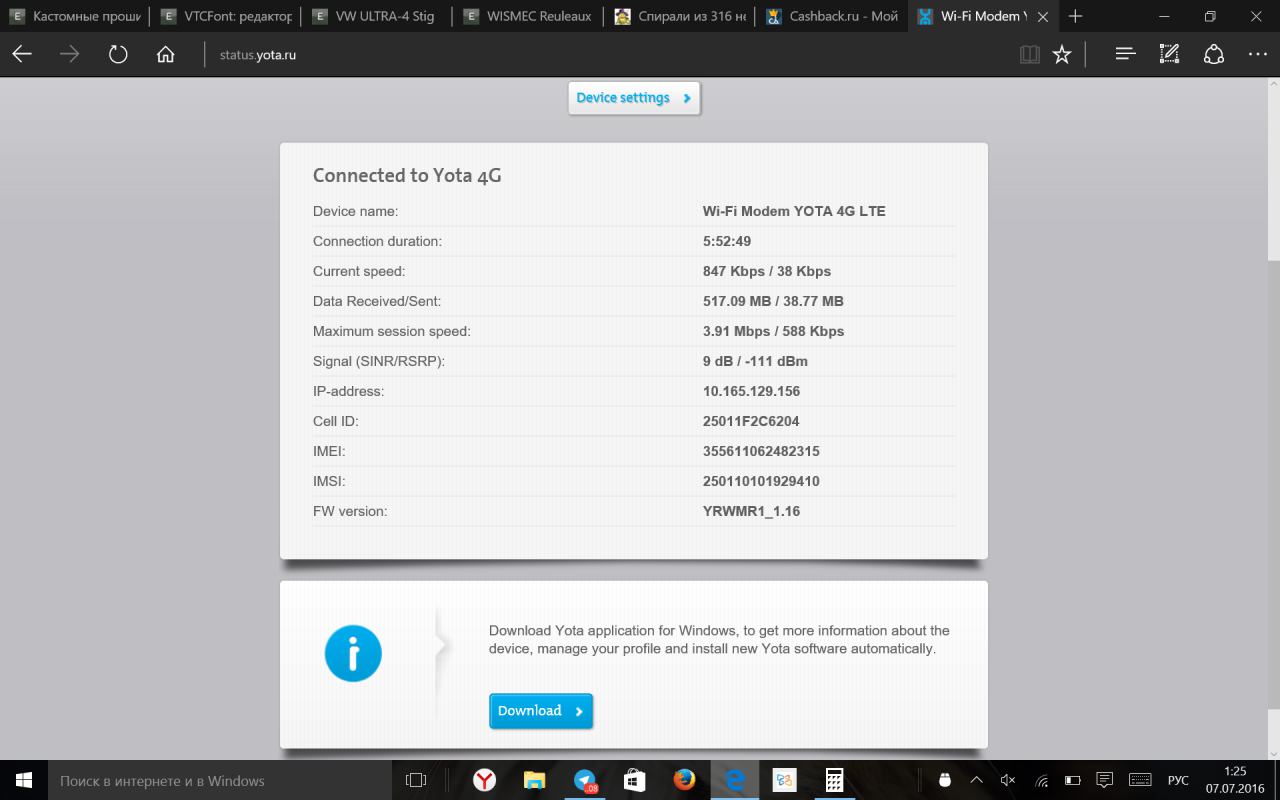The image size is (1280, 800).
Task: Switch to the Спирали из 316 tab
Action: click(680, 16)
